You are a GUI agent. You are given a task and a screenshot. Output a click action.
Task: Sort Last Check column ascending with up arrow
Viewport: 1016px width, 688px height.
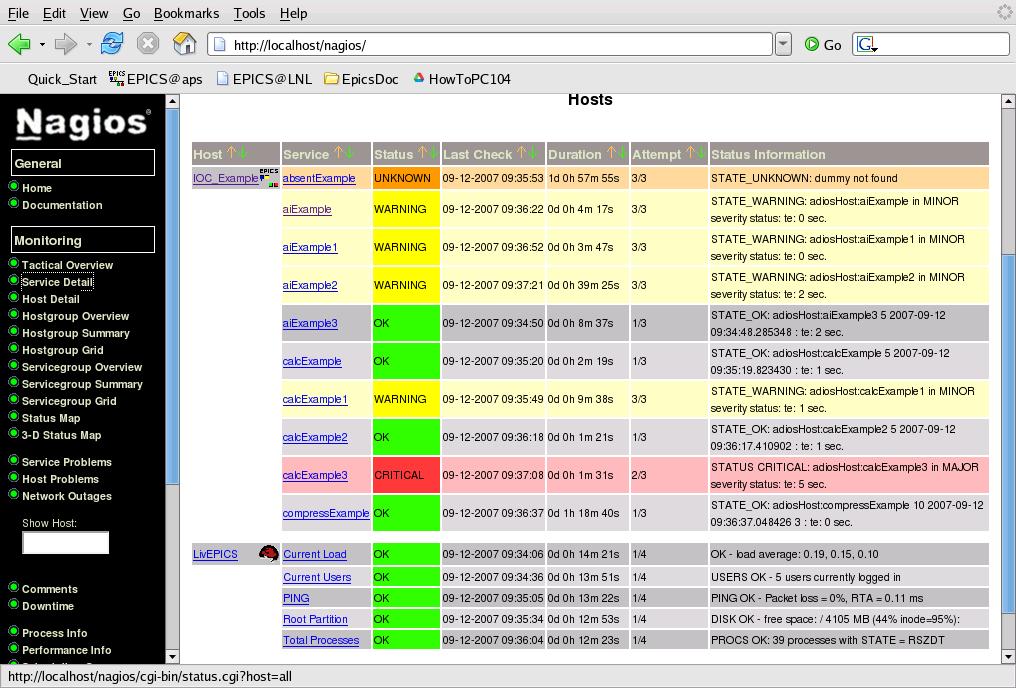point(522,153)
